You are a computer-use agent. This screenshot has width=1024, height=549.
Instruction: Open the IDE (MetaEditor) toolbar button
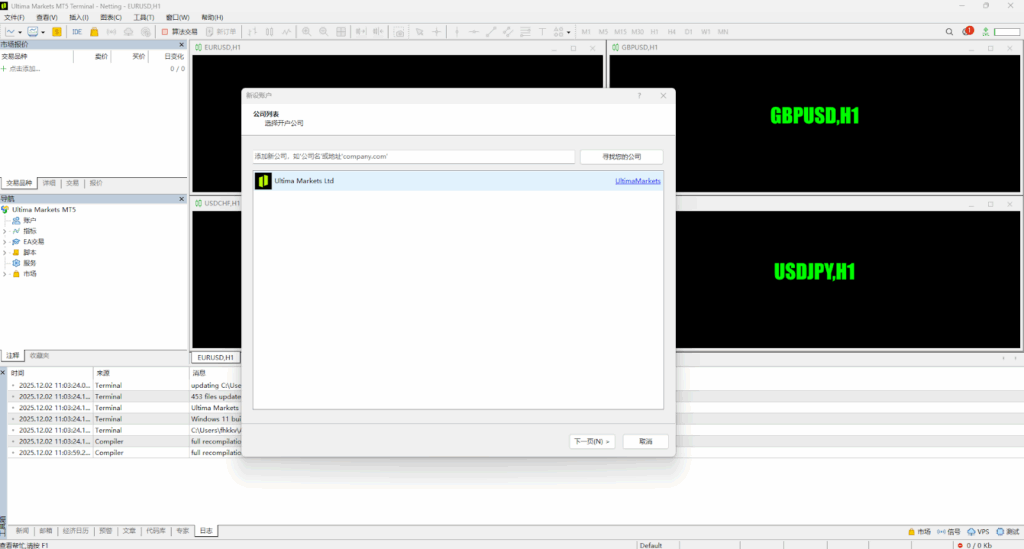point(75,31)
